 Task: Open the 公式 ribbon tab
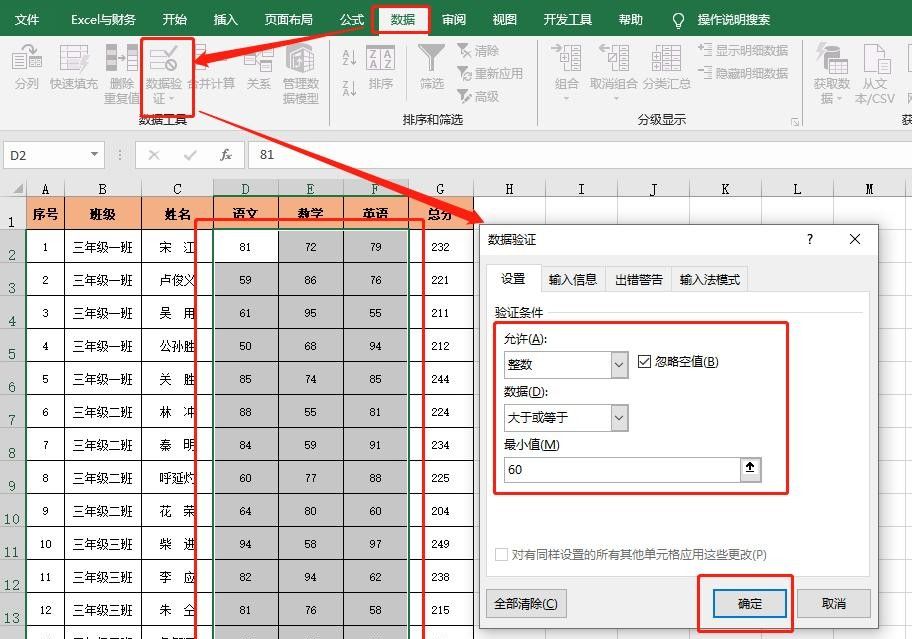pyautogui.click(x=351, y=18)
